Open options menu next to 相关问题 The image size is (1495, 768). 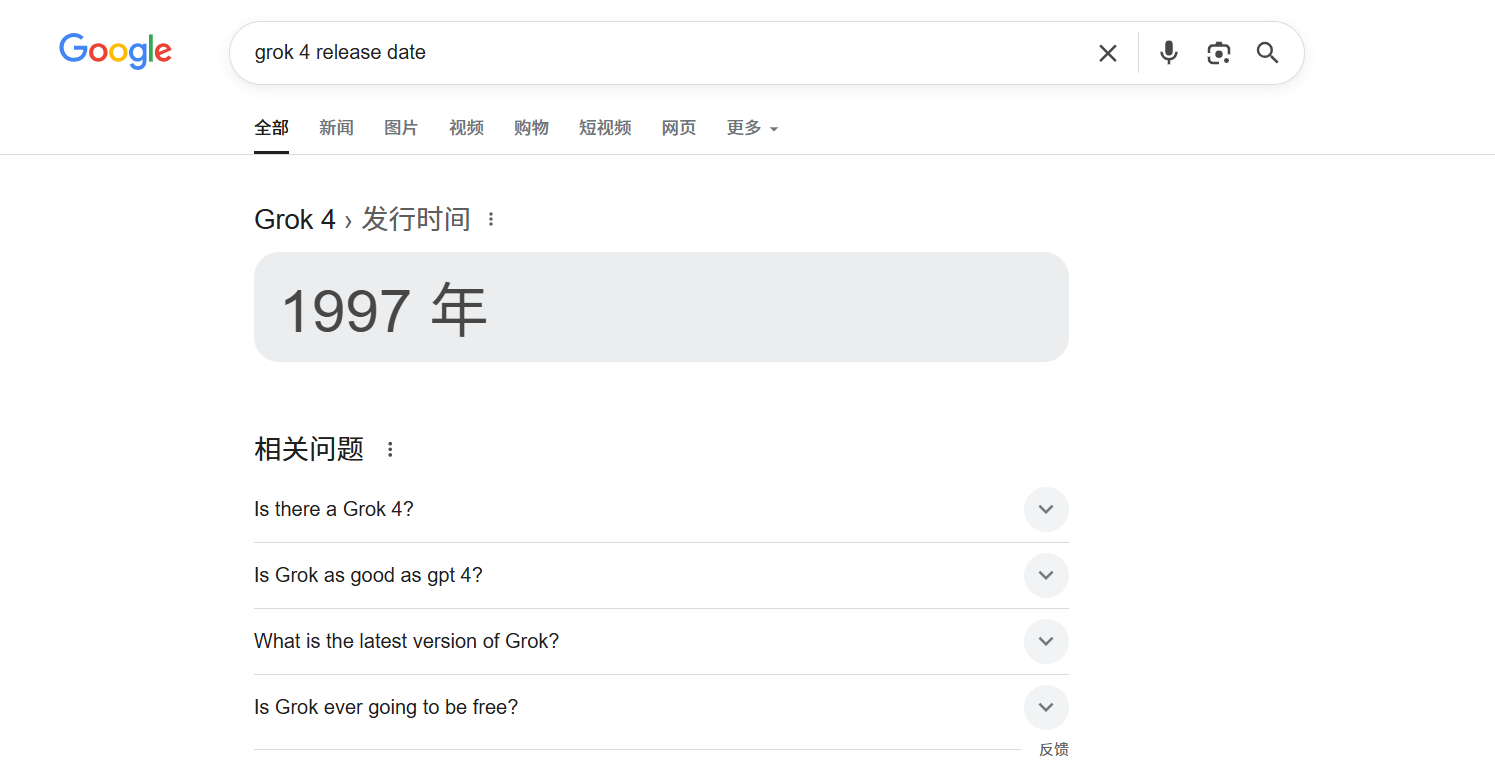point(390,450)
